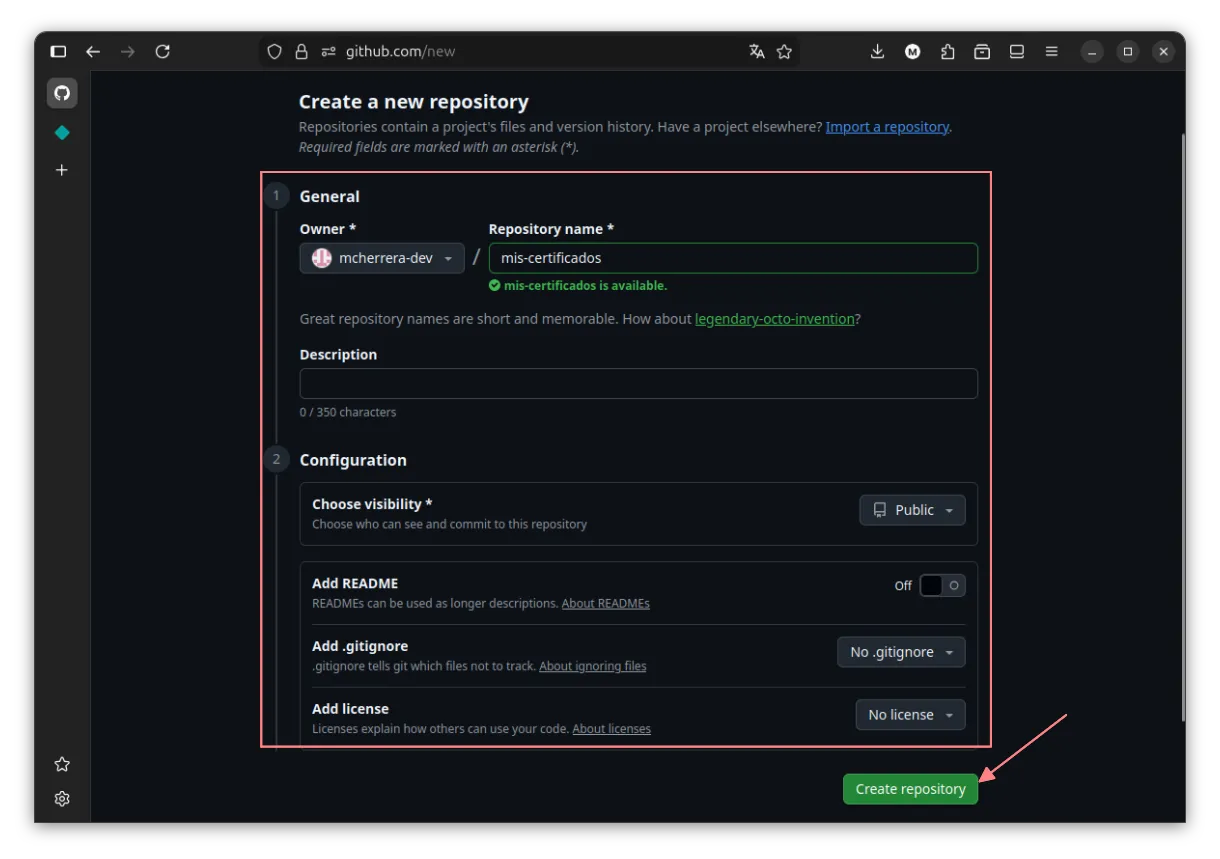Open the extensions puzzle icon
1220x859 pixels.
(947, 51)
